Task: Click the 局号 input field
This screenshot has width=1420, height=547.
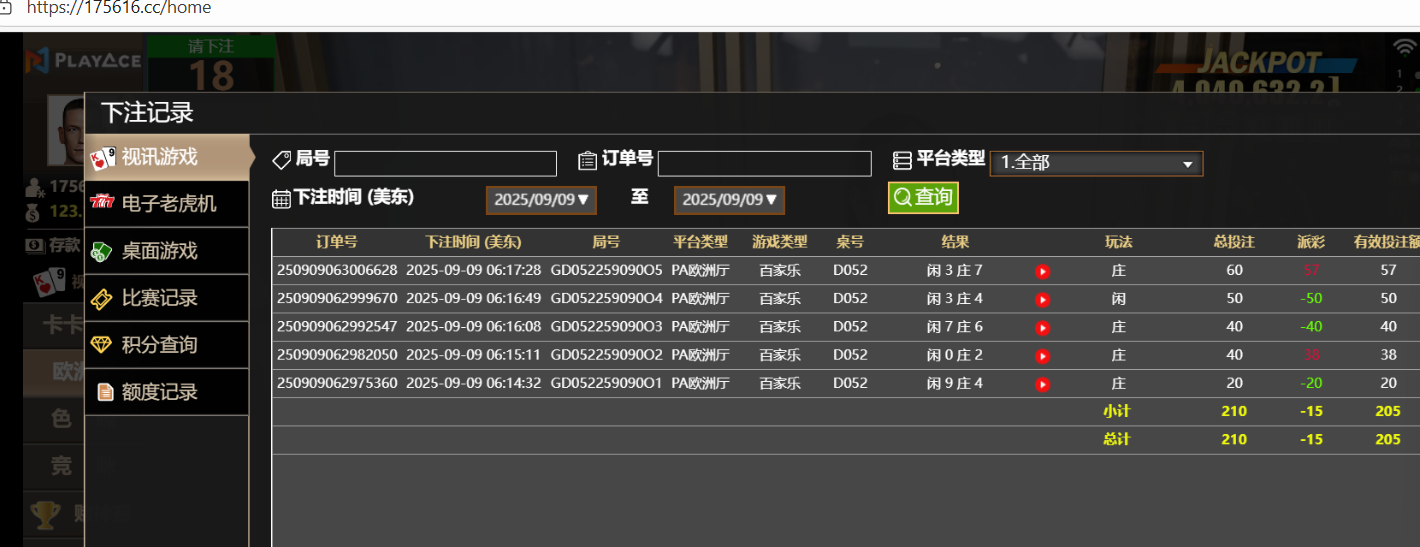Action: click(x=445, y=163)
